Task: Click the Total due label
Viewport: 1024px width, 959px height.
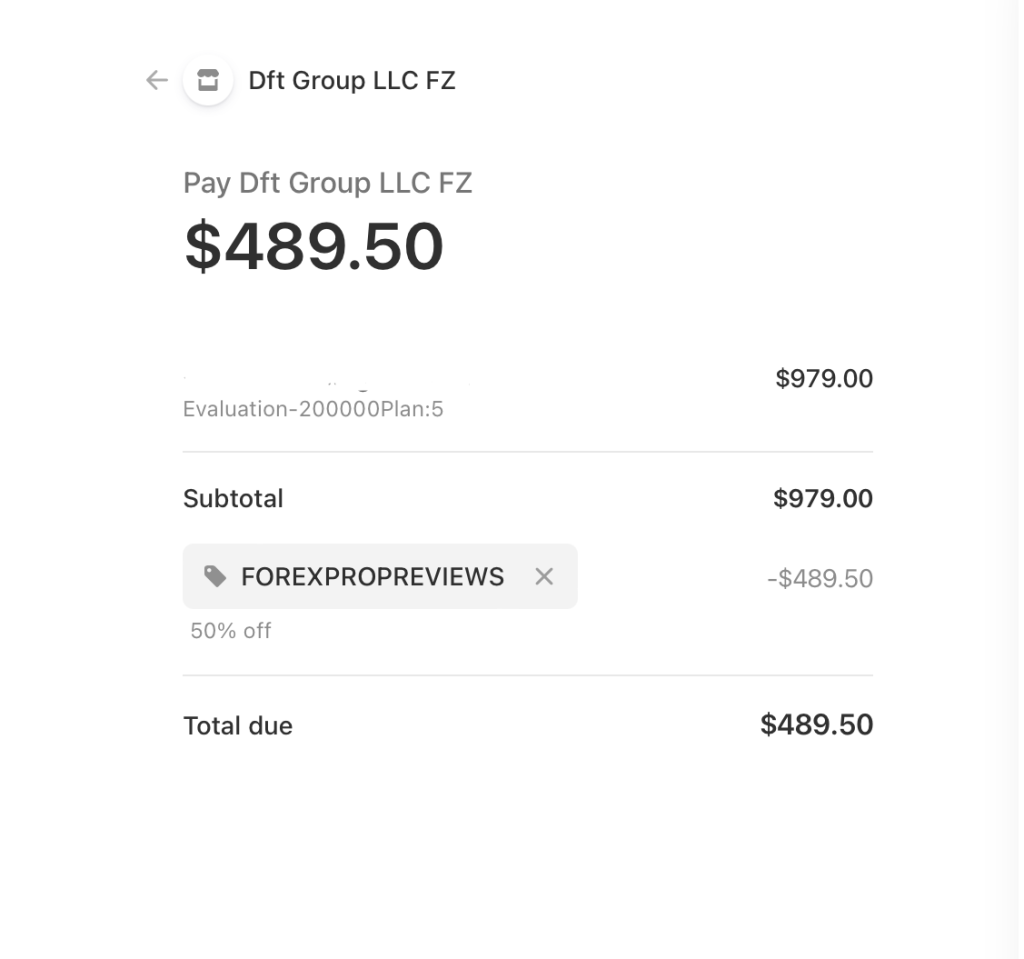Action: 237,725
